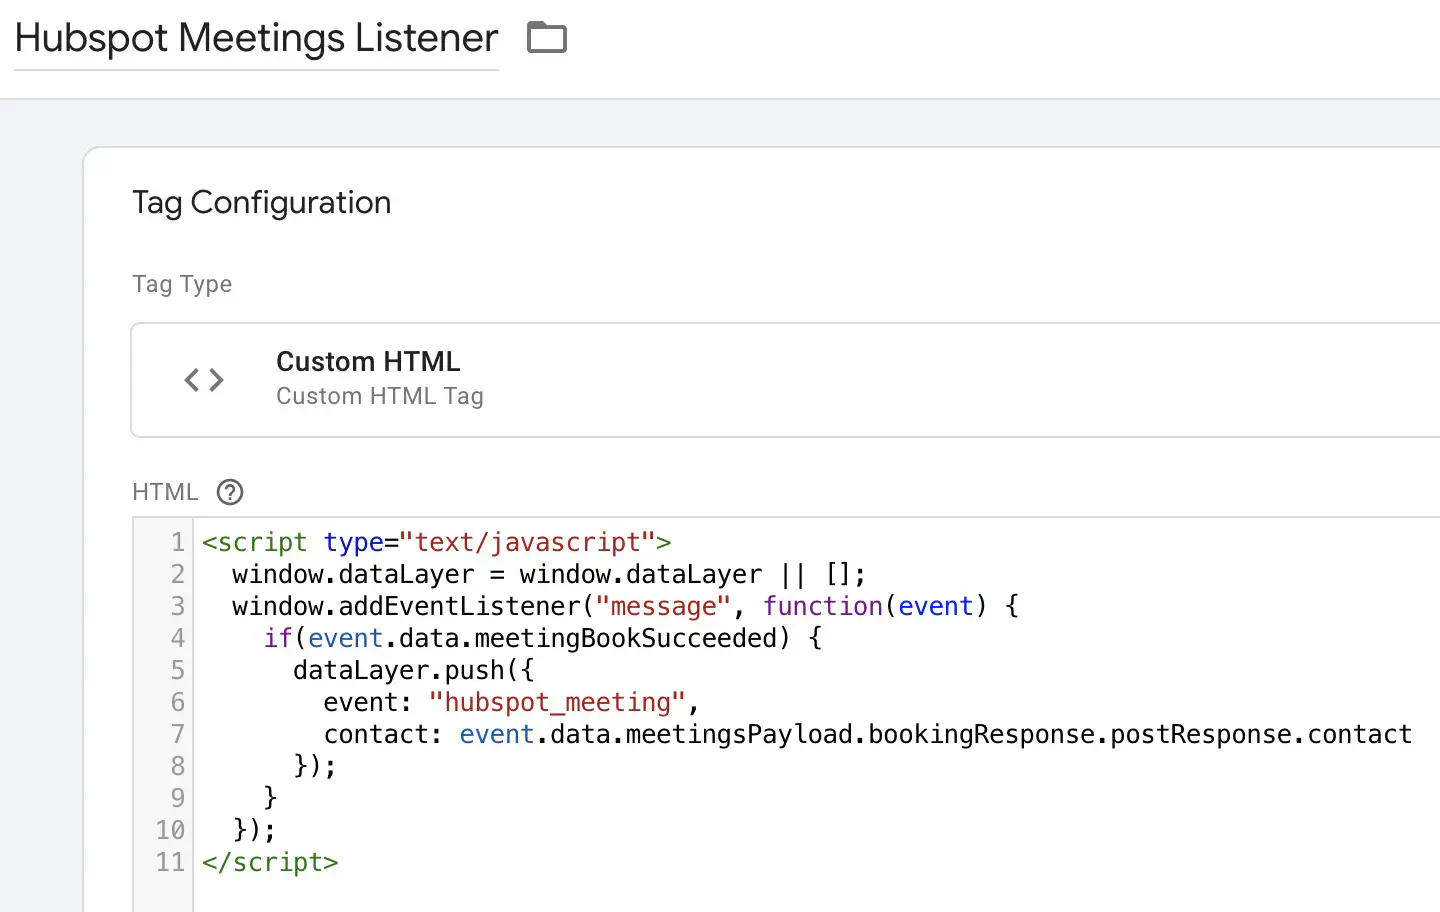Click the meetingBookSucceeded condition line
The image size is (1440, 912).
(543, 638)
